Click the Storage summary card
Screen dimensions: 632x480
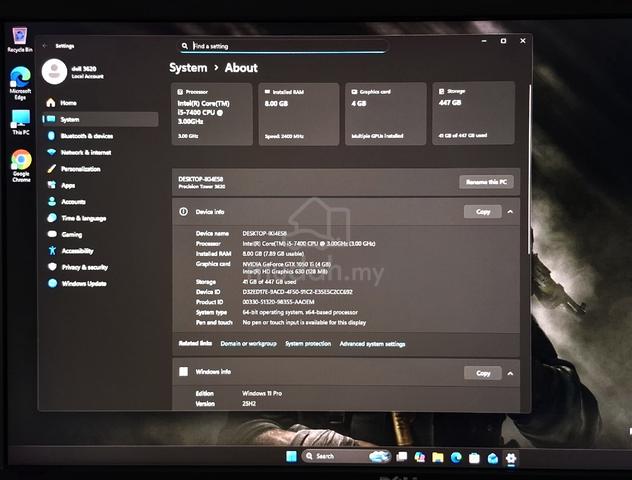[474, 113]
